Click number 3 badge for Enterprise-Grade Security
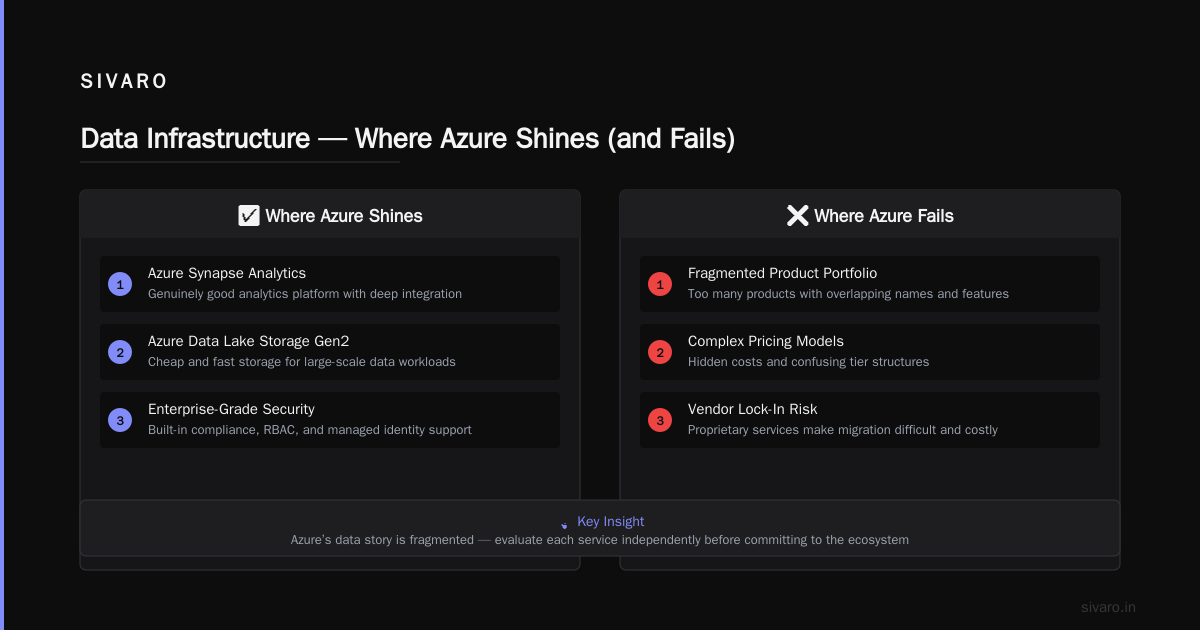Image resolution: width=1200 pixels, height=630 pixels. pyautogui.click(x=120, y=420)
